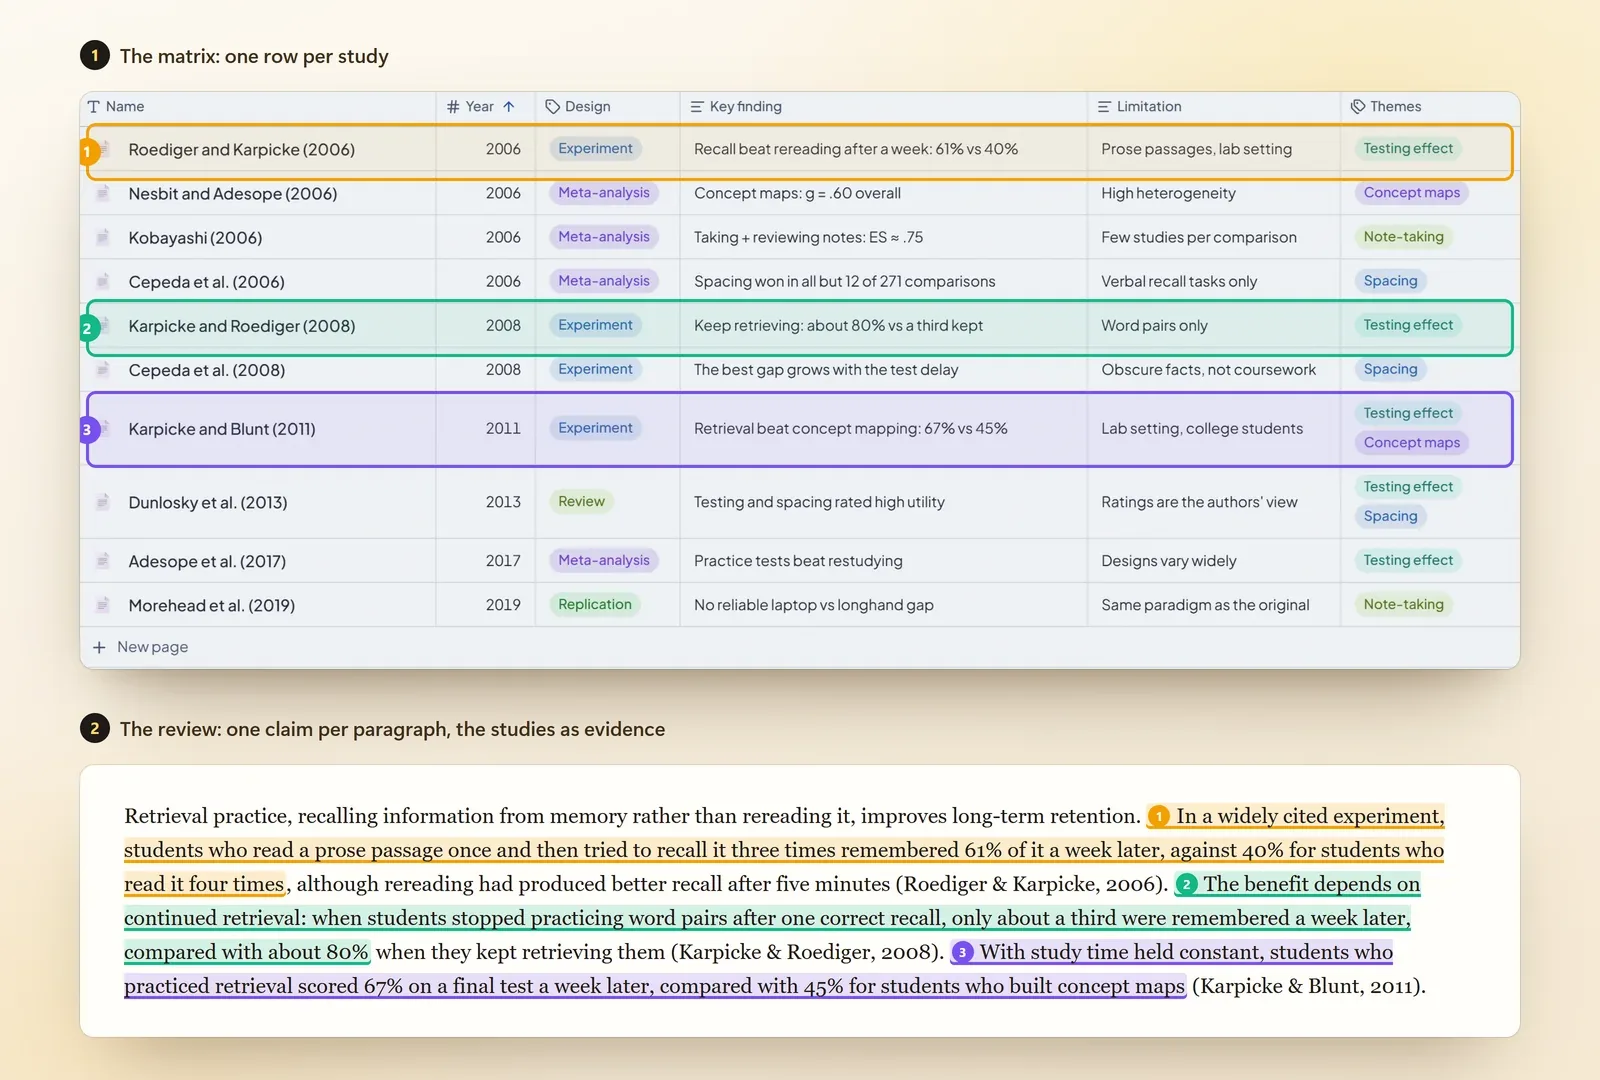Open the Karpicke and Roediger (2008) page title
This screenshot has width=1600, height=1080.
click(x=242, y=326)
